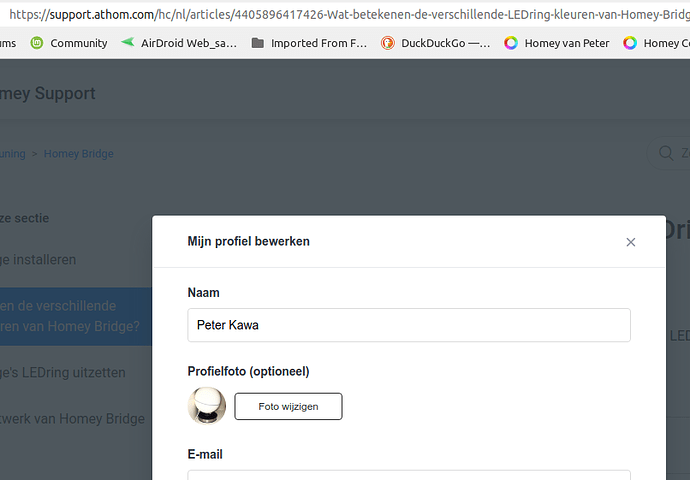
Task: Click the Mijn profiel bewerken heading
Action: coord(249,241)
